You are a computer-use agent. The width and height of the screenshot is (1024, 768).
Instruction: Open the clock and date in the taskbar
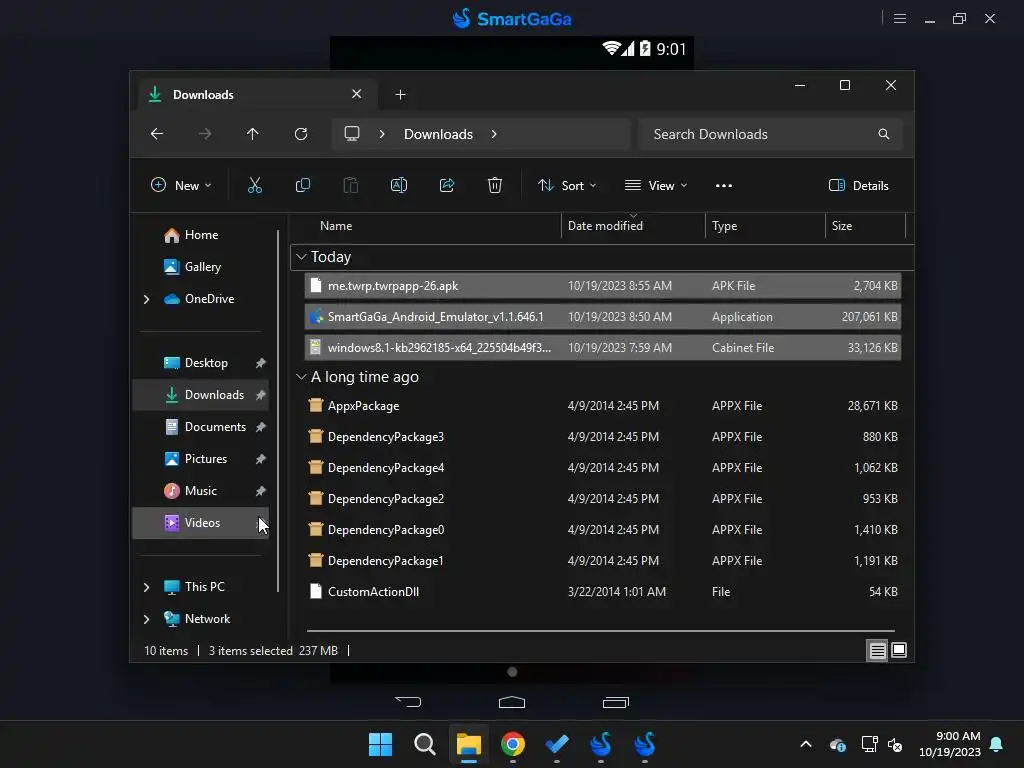point(950,744)
